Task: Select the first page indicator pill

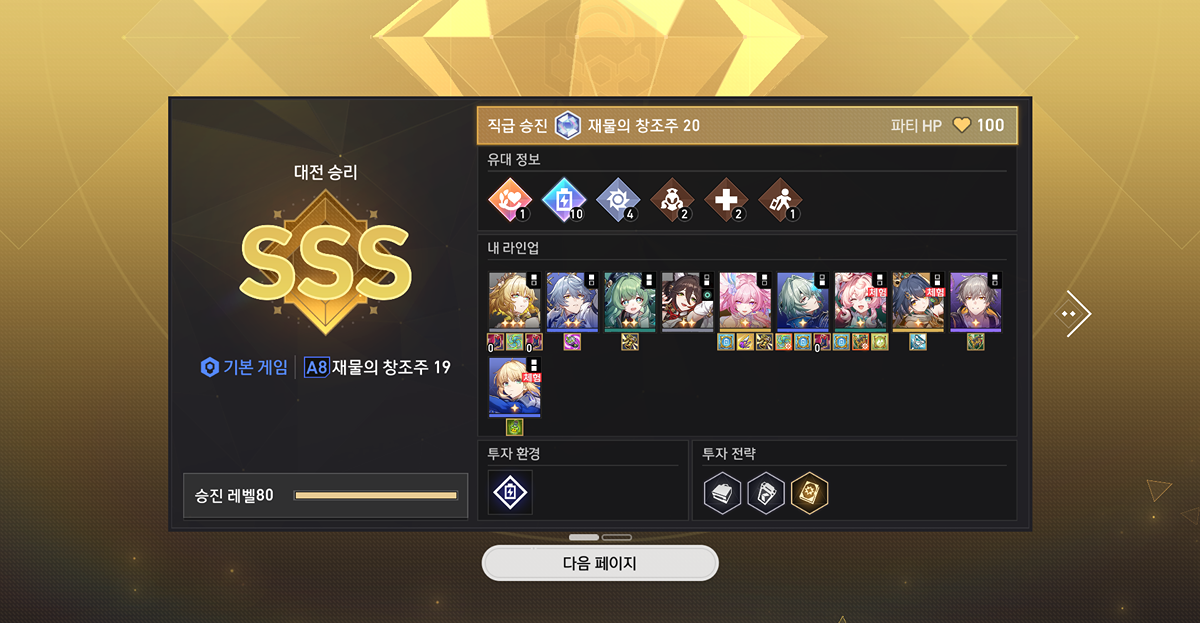Action: coord(584,537)
